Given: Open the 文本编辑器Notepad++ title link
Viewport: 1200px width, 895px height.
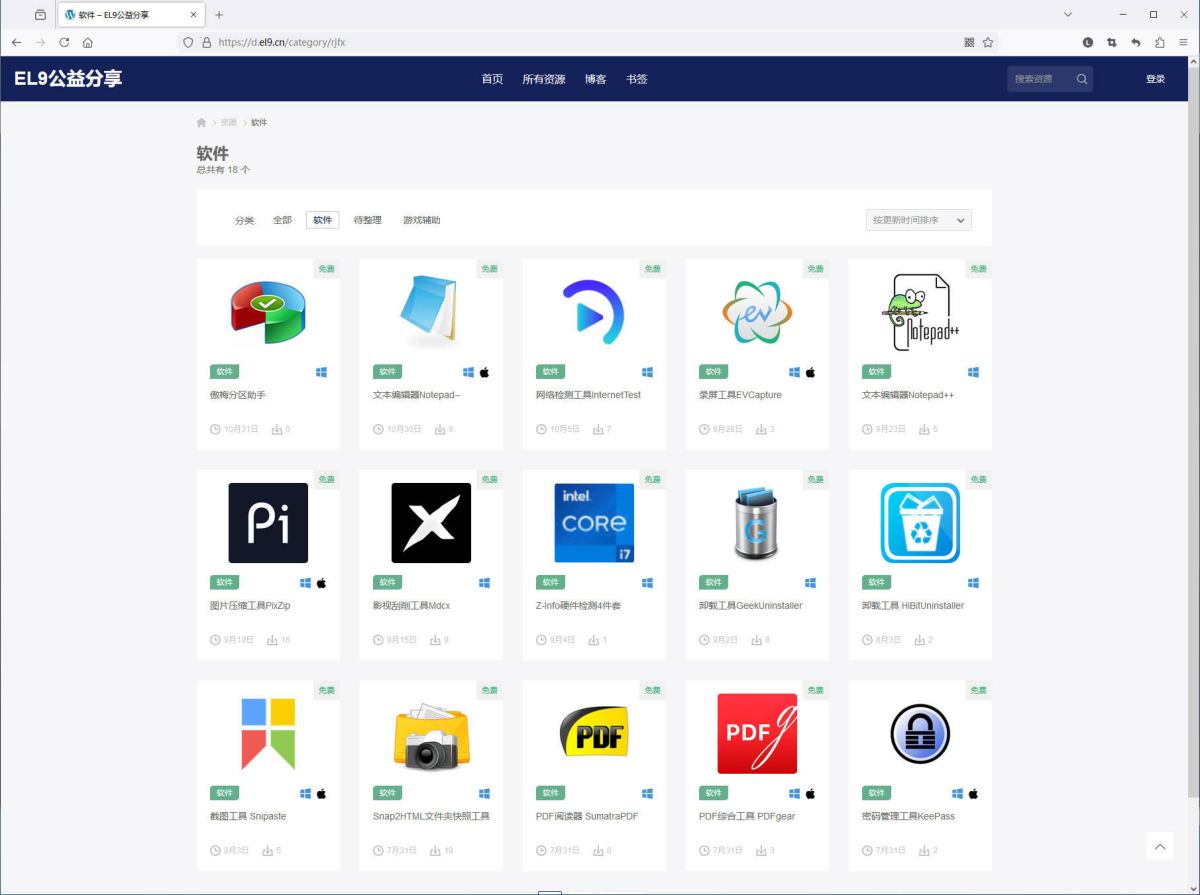Looking at the screenshot, I should pos(908,395).
